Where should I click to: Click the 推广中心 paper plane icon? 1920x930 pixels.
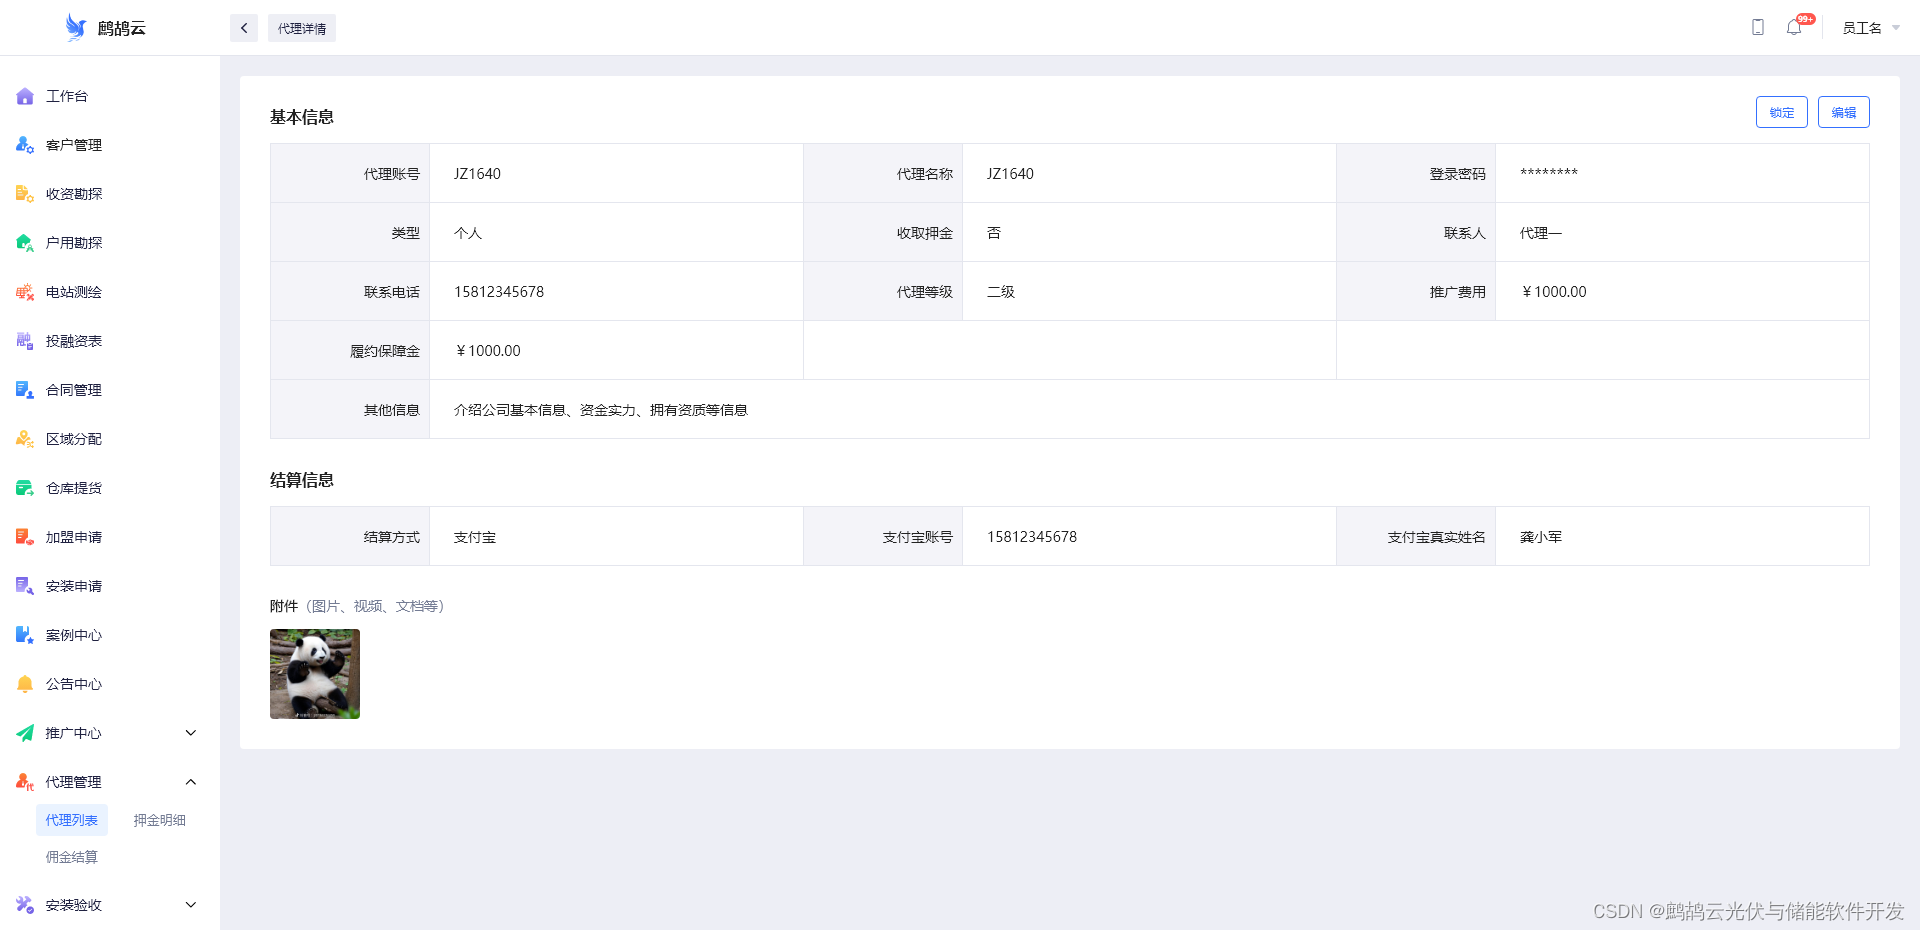click(25, 733)
